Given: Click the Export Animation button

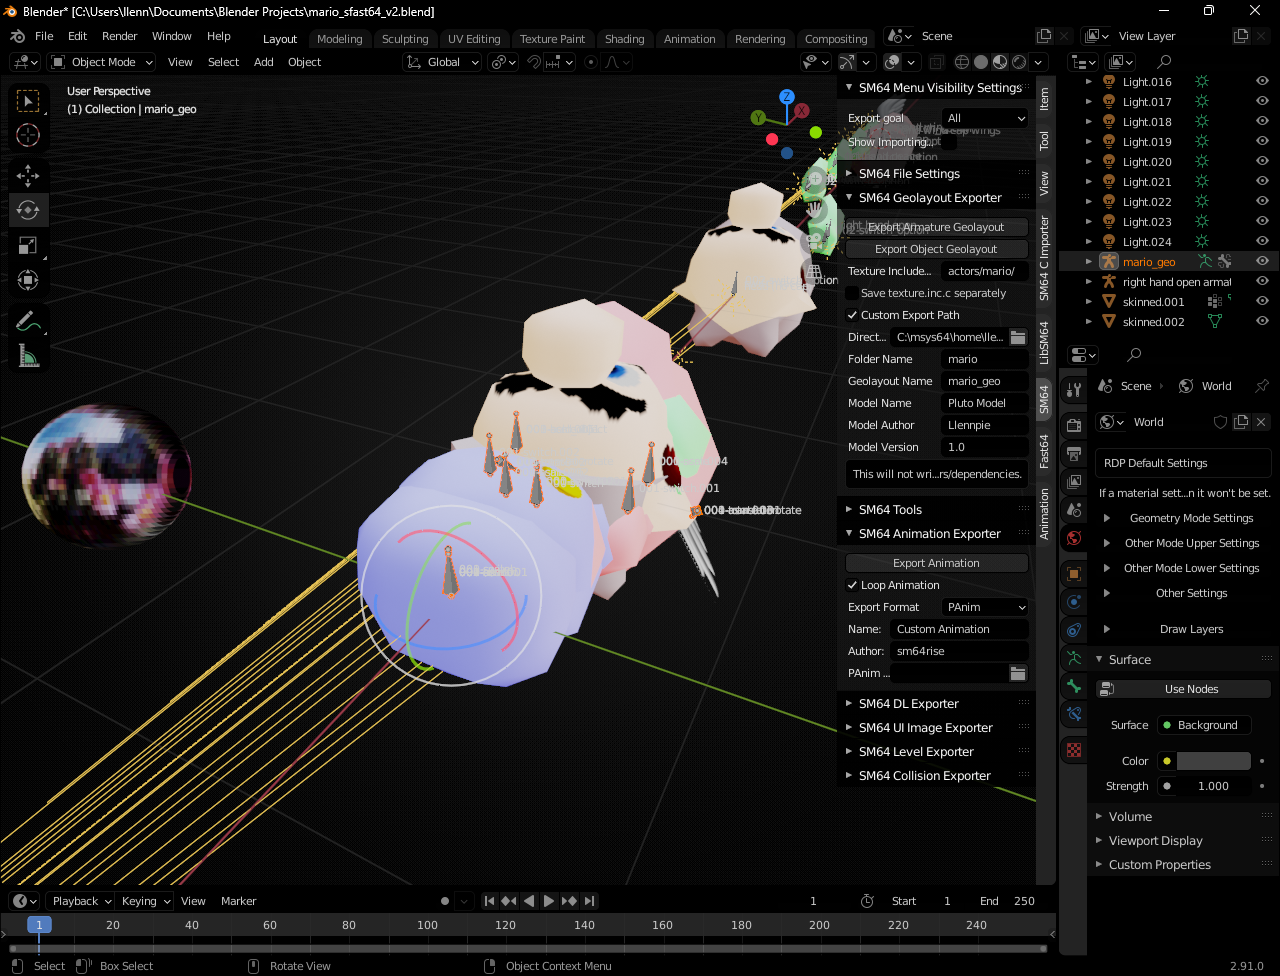Looking at the screenshot, I should click(x=937, y=563).
